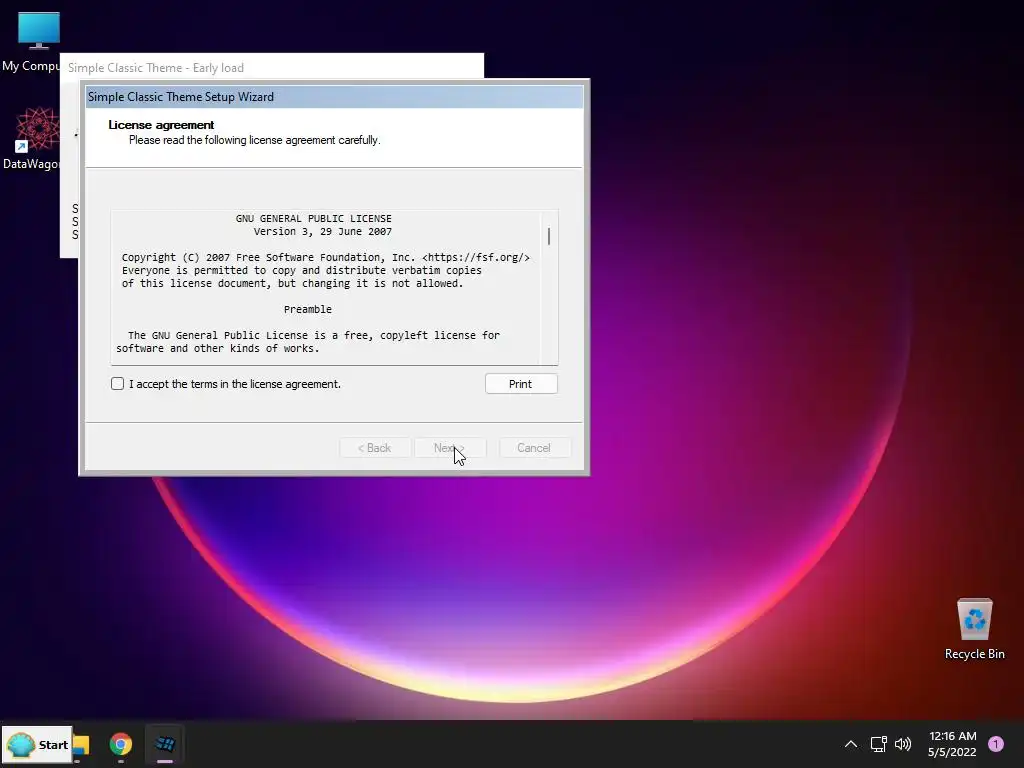Image resolution: width=1024 pixels, height=768 pixels.
Task: Click the Preamble heading in license text
Action: point(308,310)
